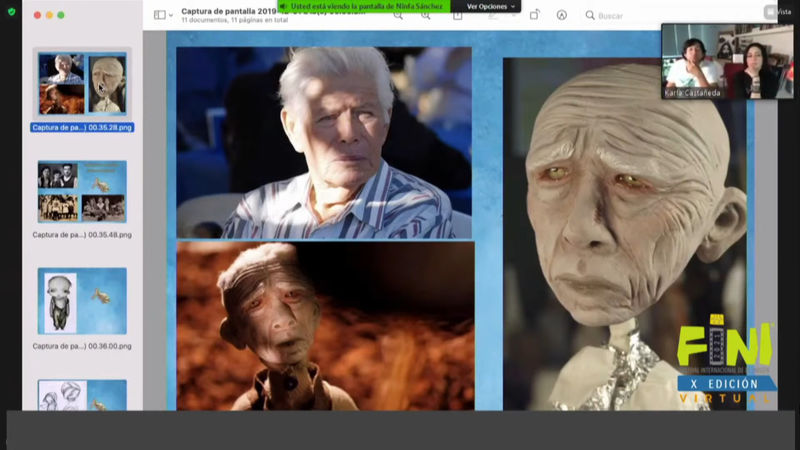Viewport: 800px width, 450px height.
Task: Click '11 documentos, 11 páginas en total' subtitle
Action: click(x=235, y=20)
